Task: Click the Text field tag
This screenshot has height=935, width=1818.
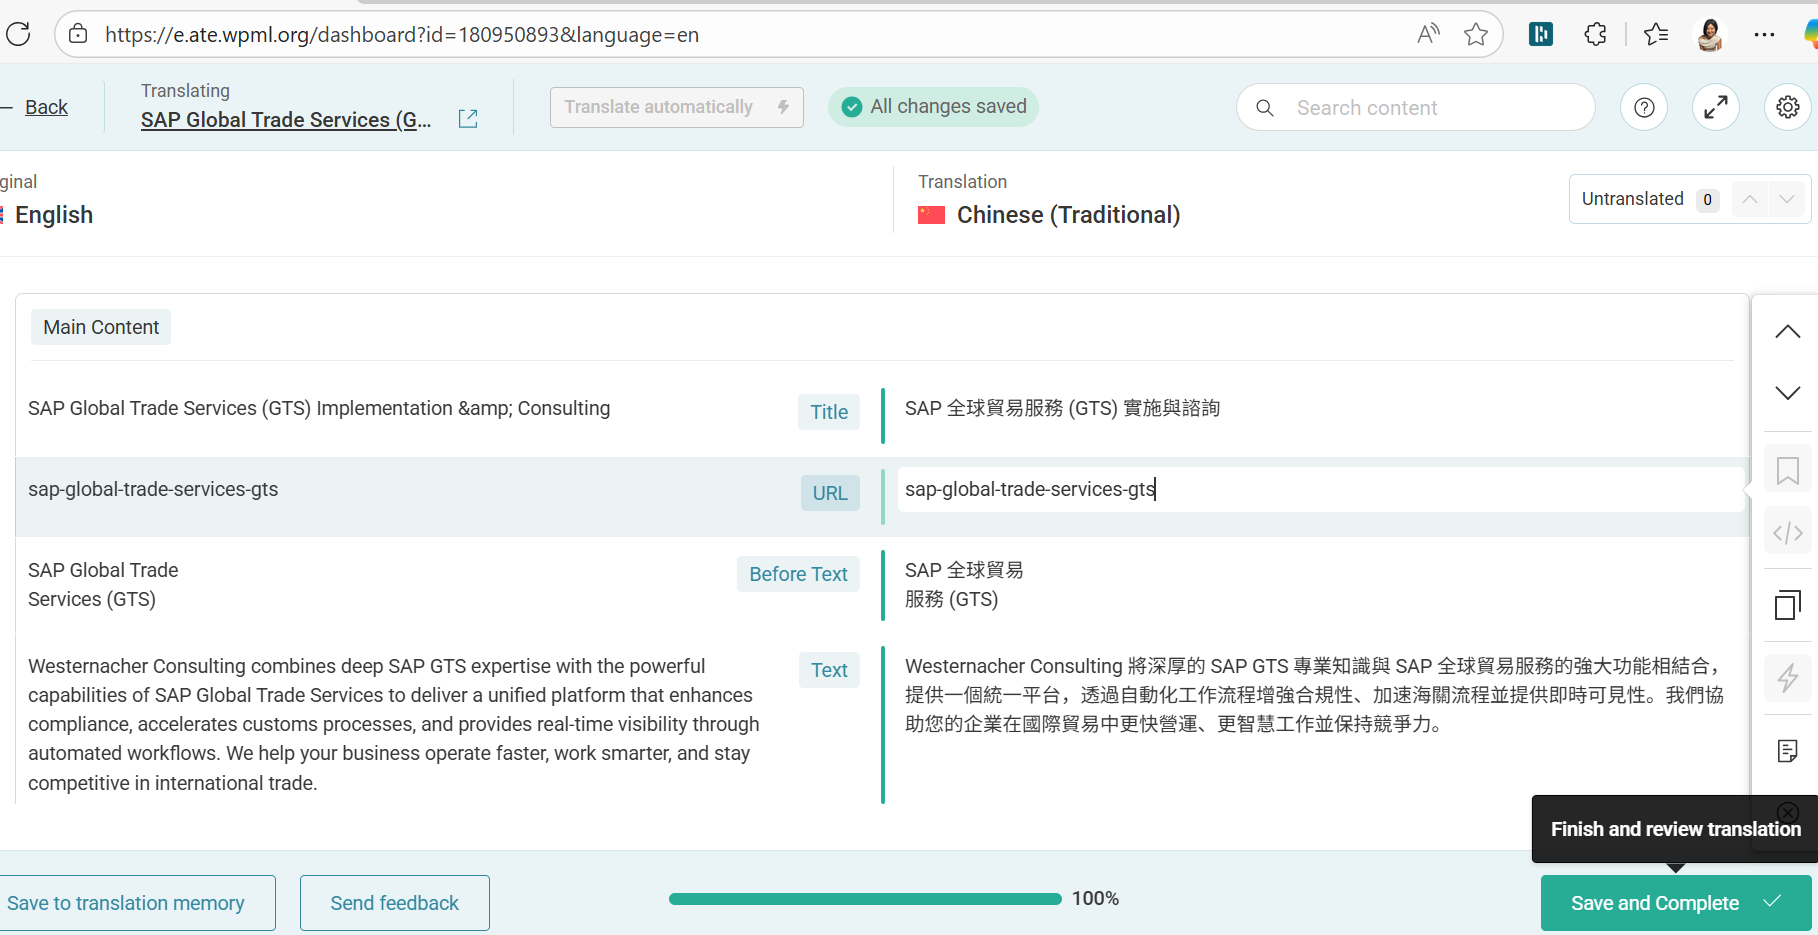Action: click(829, 670)
